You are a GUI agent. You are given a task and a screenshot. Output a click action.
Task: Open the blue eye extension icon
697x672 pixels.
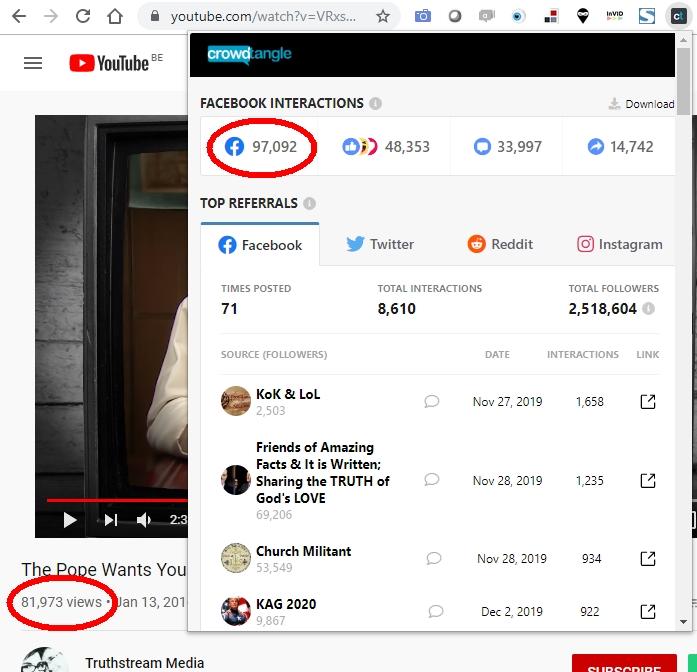518,16
